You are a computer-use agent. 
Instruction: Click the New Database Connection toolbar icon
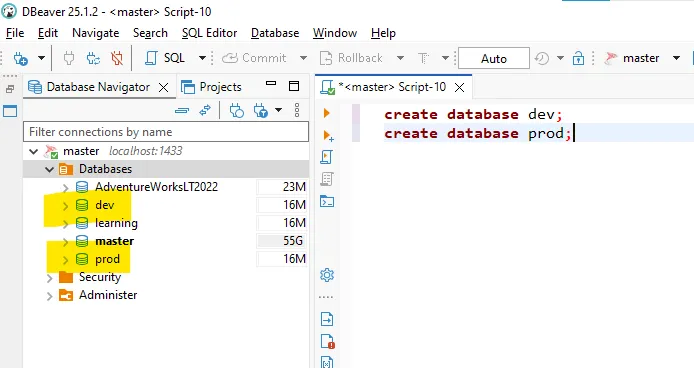coord(20,58)
